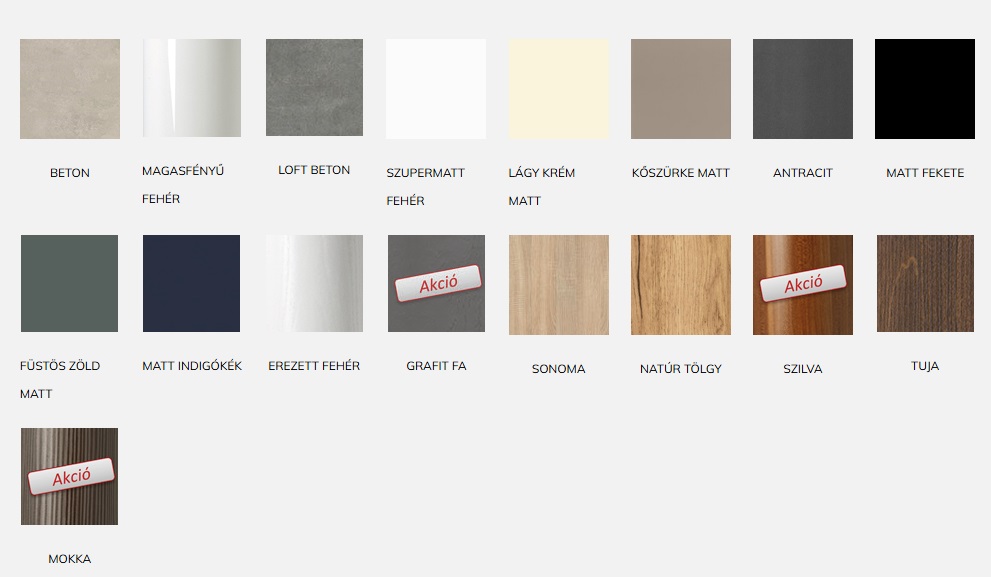Select the Tuja dark wood swatch

tap(925, 284)
